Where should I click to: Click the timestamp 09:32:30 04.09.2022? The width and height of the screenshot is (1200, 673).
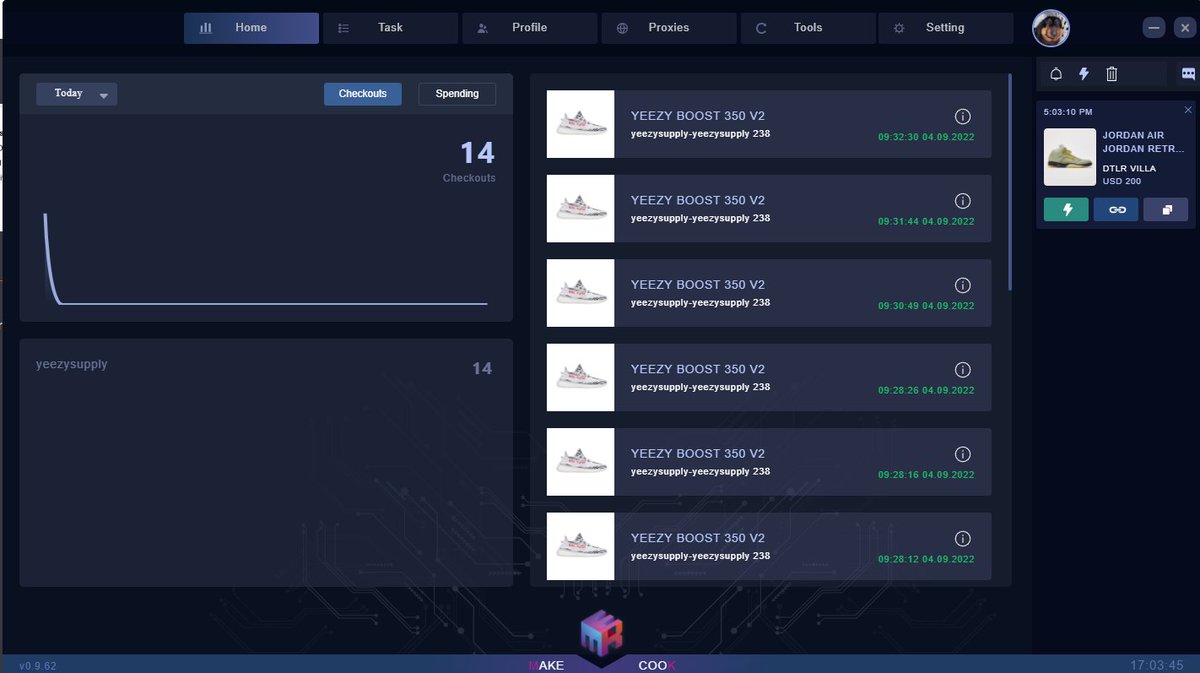click(926, 137)
